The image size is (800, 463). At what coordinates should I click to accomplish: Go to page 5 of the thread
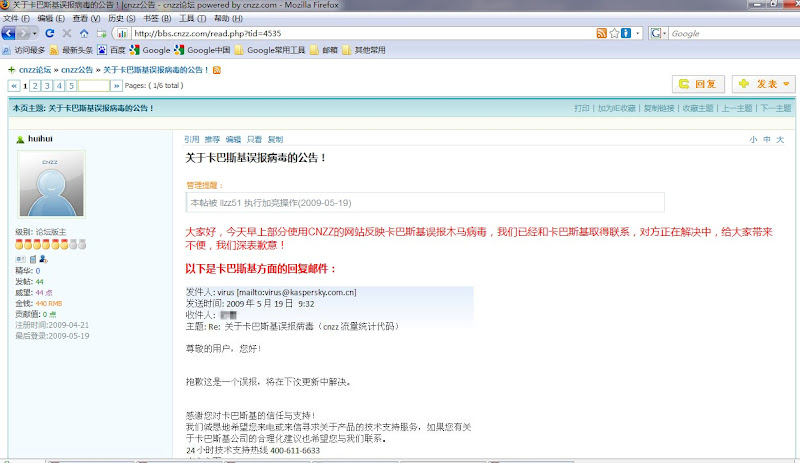point(71,86)
